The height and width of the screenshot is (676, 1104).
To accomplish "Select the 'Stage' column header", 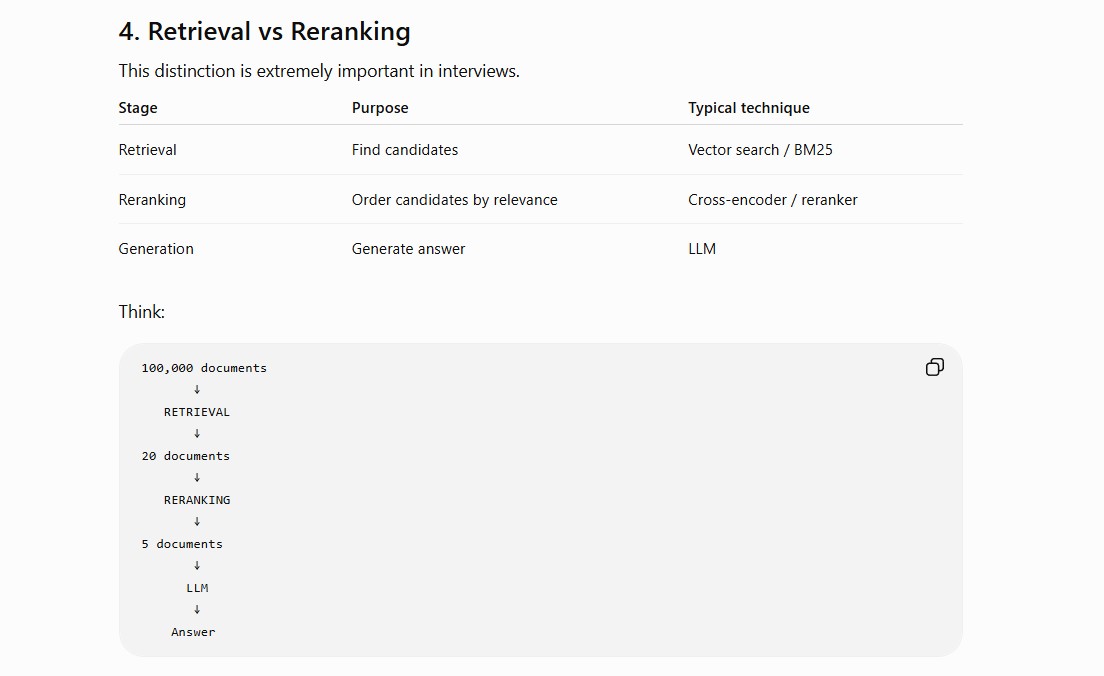I will click(138, 108).
